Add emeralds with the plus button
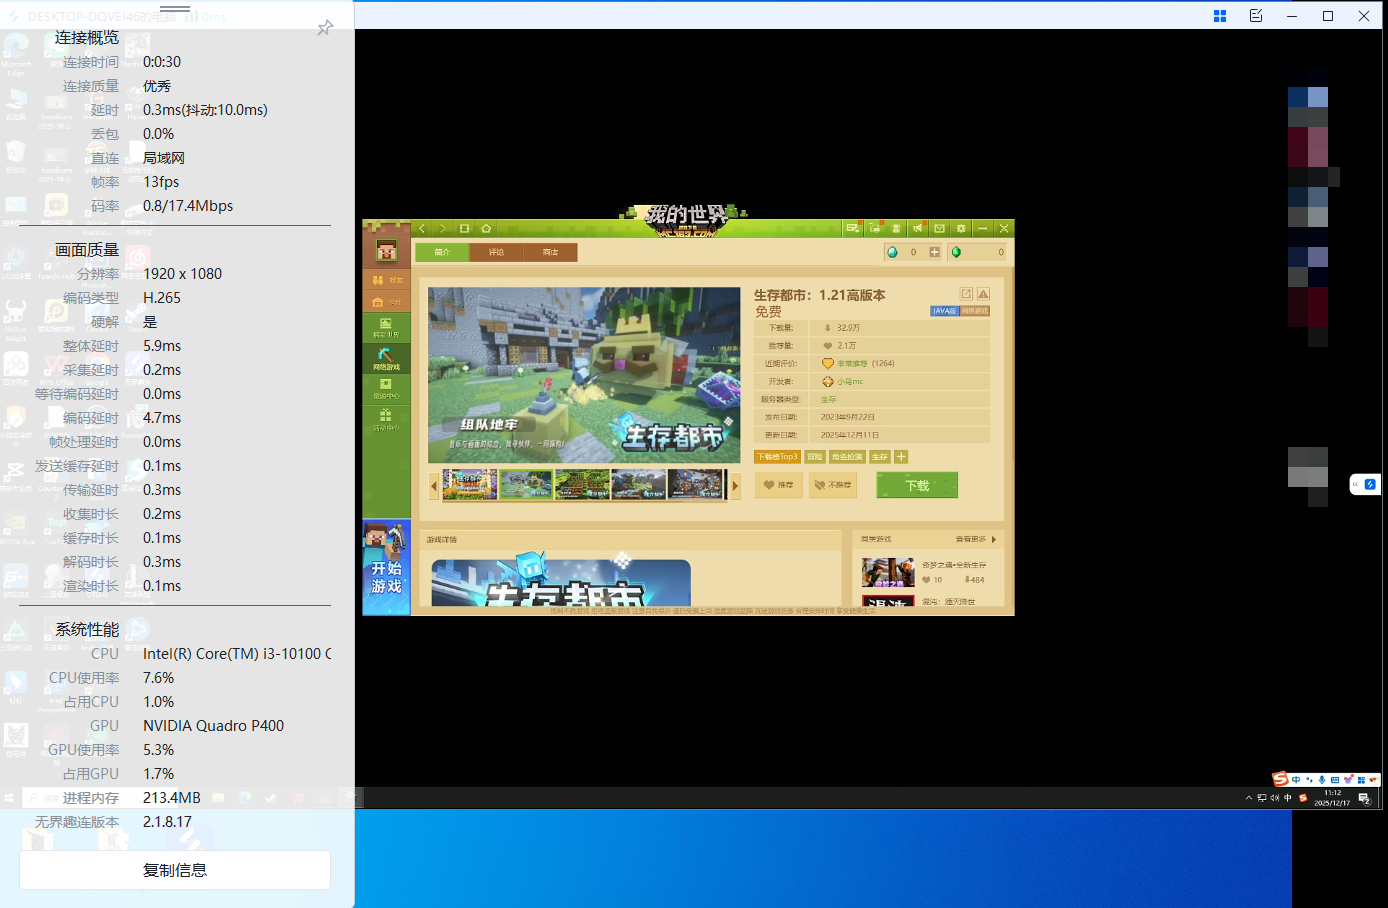This screenshot has height=908, width=1388. 934,252
